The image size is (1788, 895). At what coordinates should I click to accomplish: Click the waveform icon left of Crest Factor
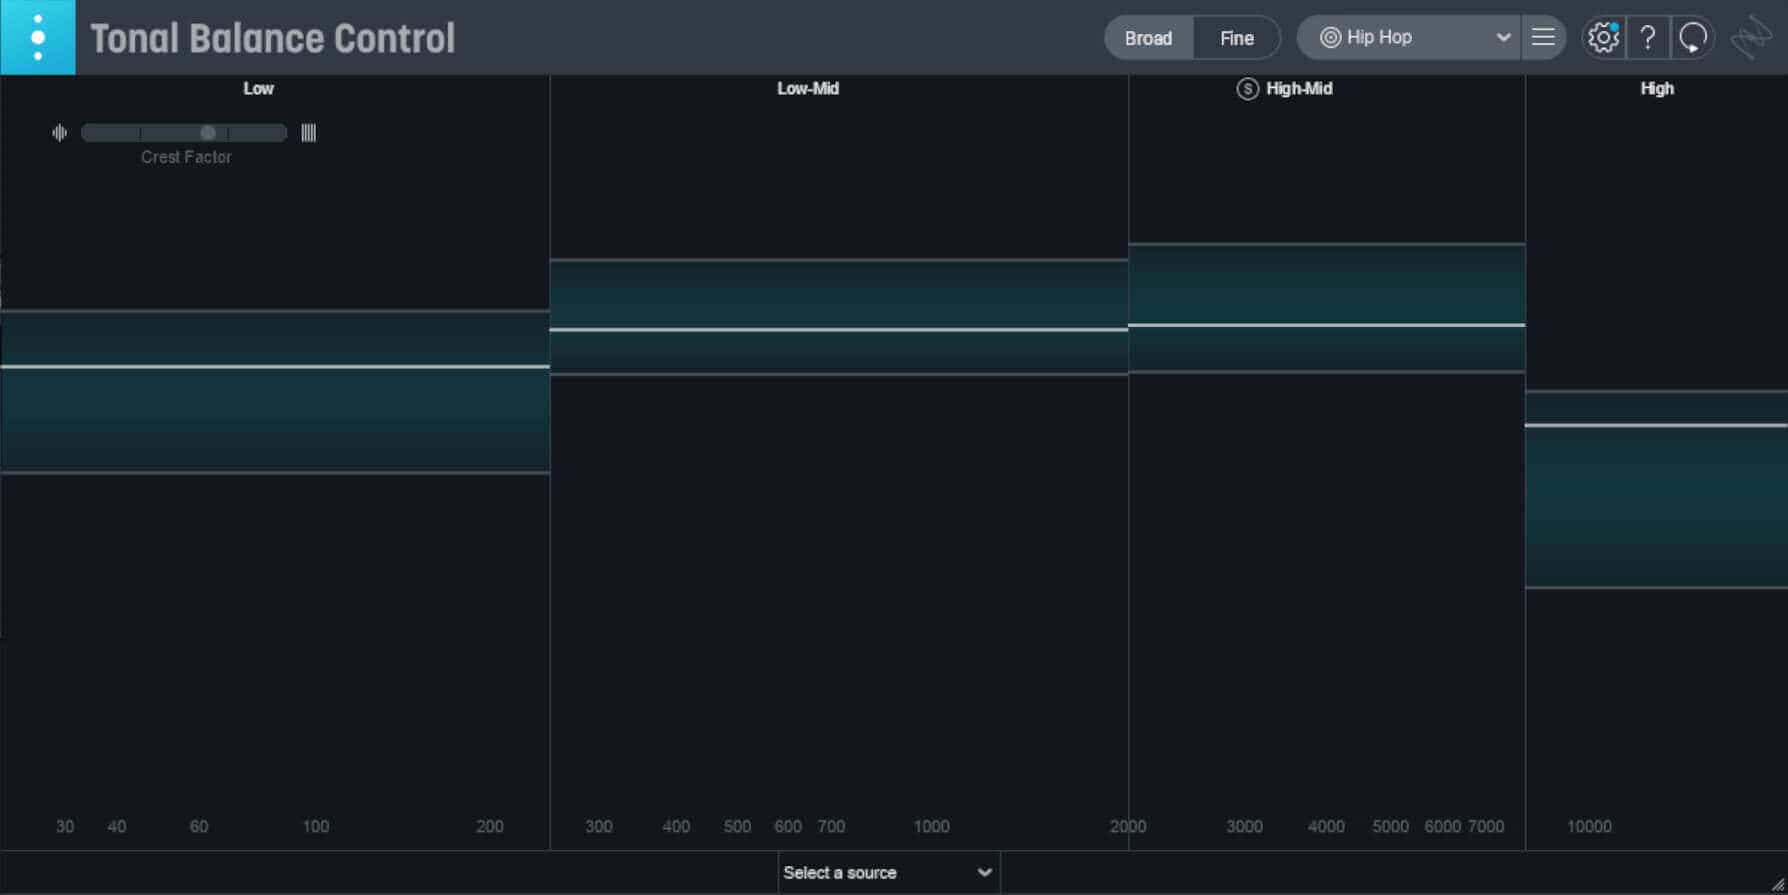[60, 132]
